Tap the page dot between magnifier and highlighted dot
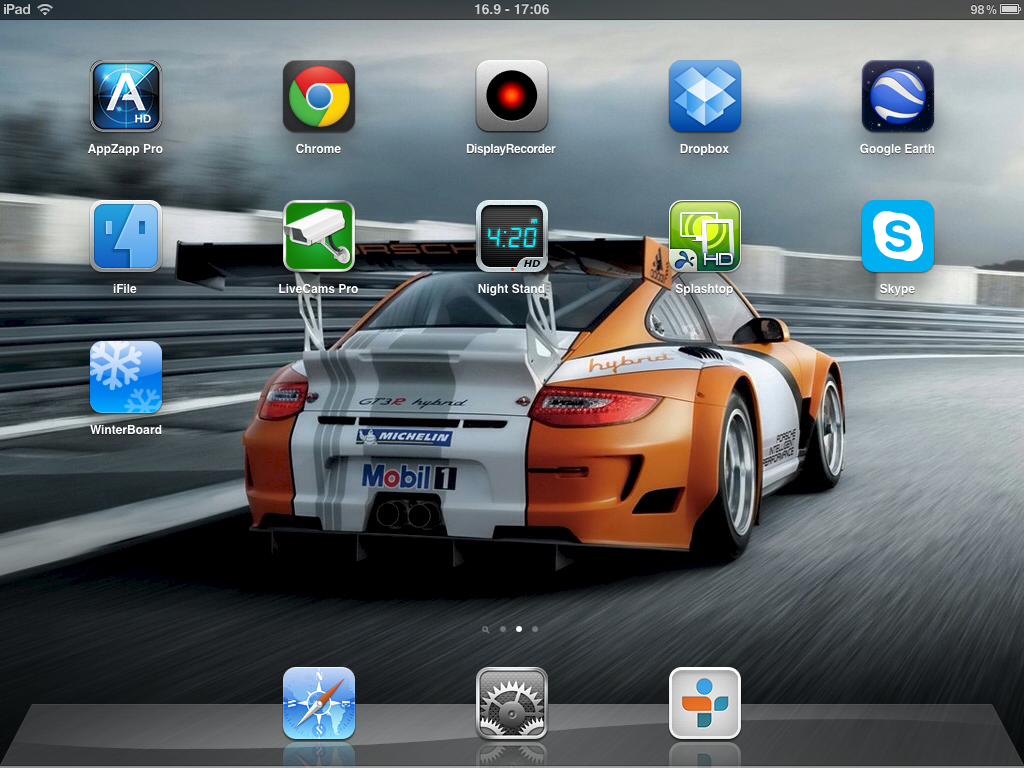Viewport: 1024px width, 768px height. coord(502,629)
